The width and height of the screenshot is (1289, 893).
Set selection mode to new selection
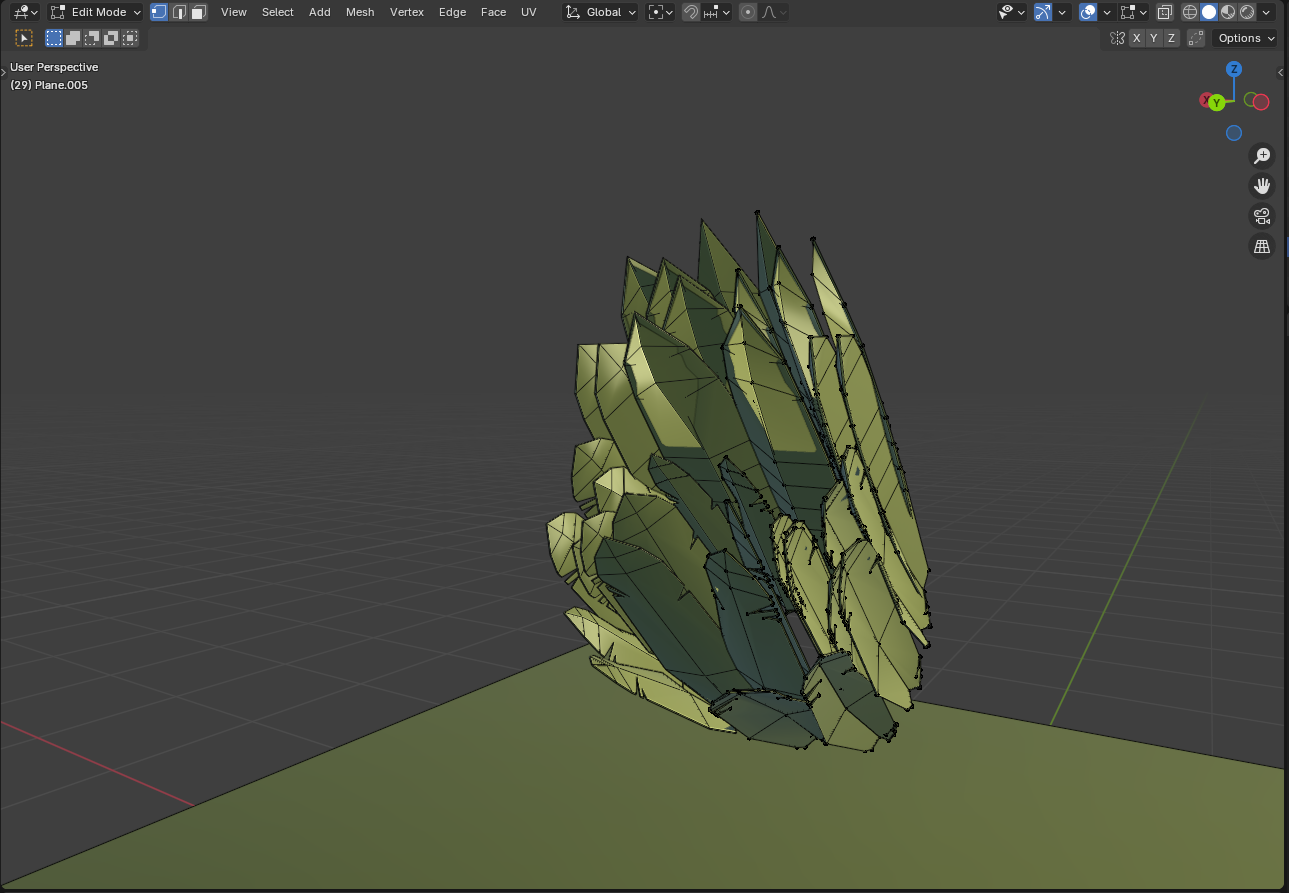coord(54,38)
